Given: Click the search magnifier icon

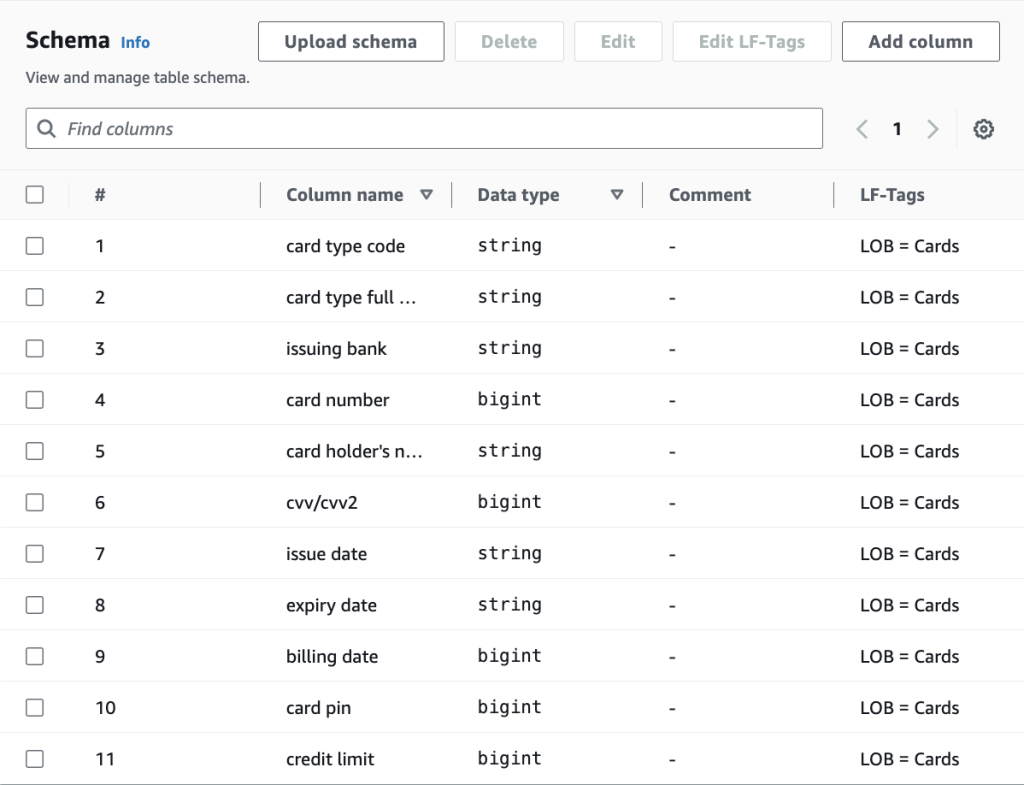Looking at the screenshot, I should (x=46, y=129).
